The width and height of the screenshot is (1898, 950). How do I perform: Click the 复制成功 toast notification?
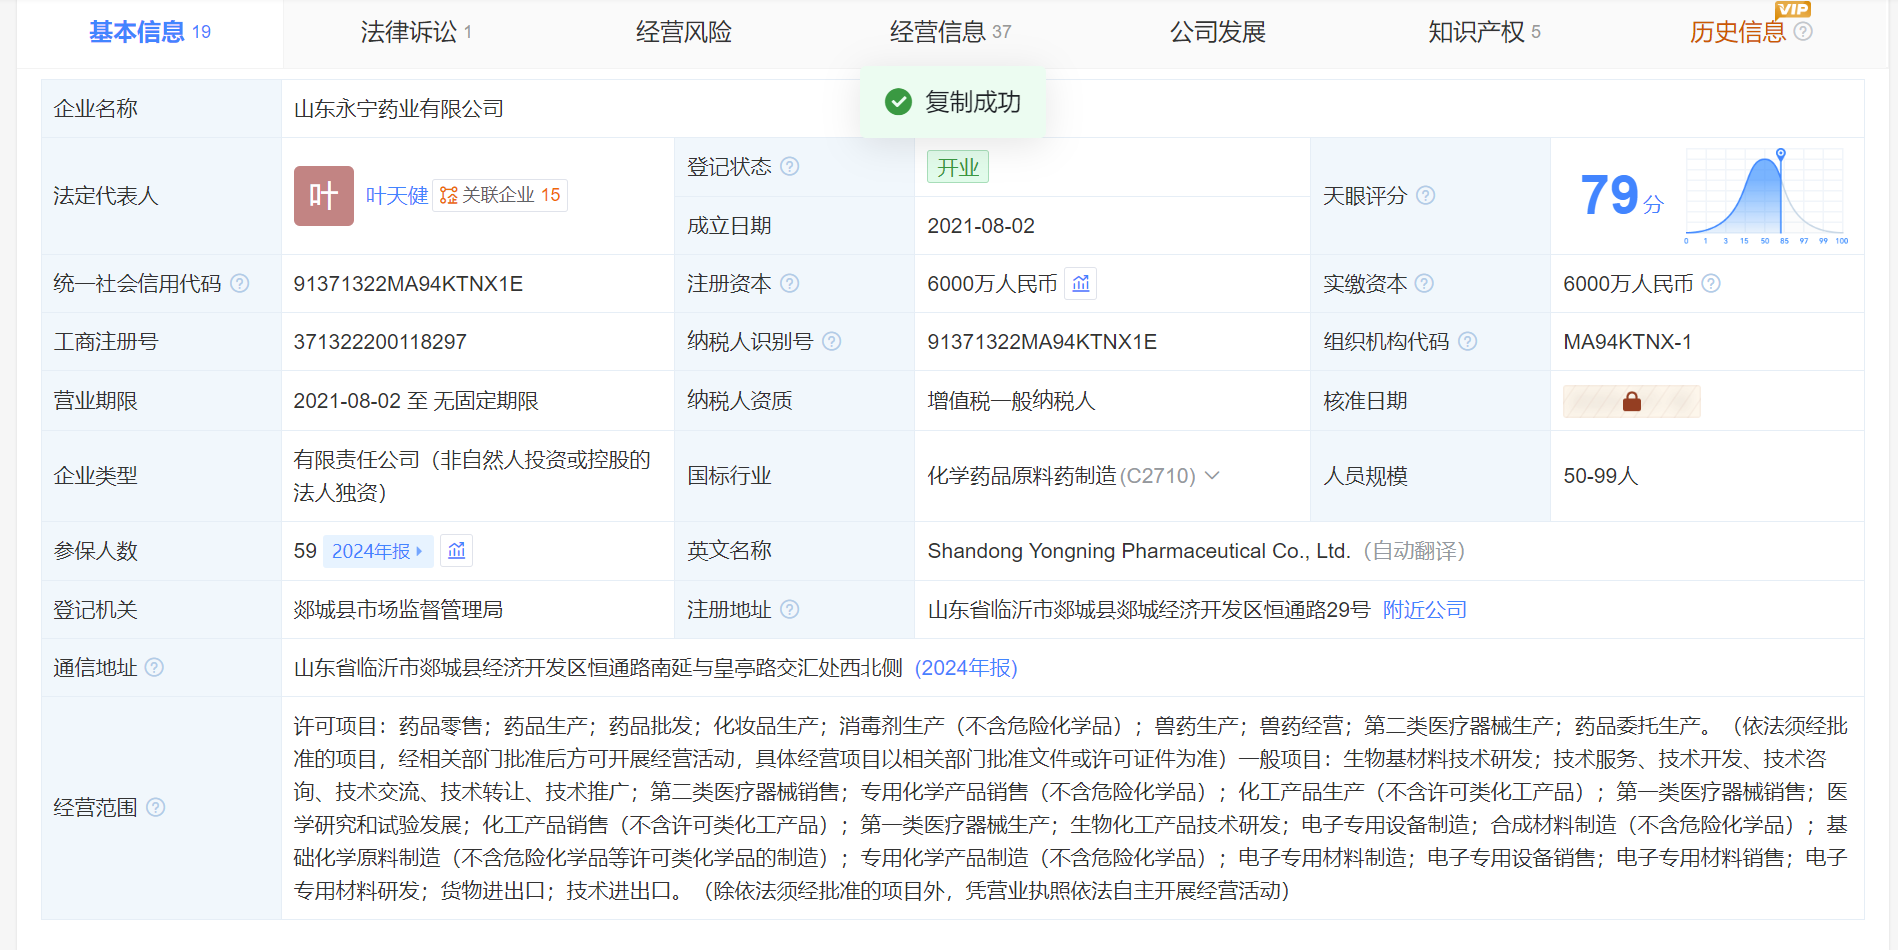tap(952, 102)
